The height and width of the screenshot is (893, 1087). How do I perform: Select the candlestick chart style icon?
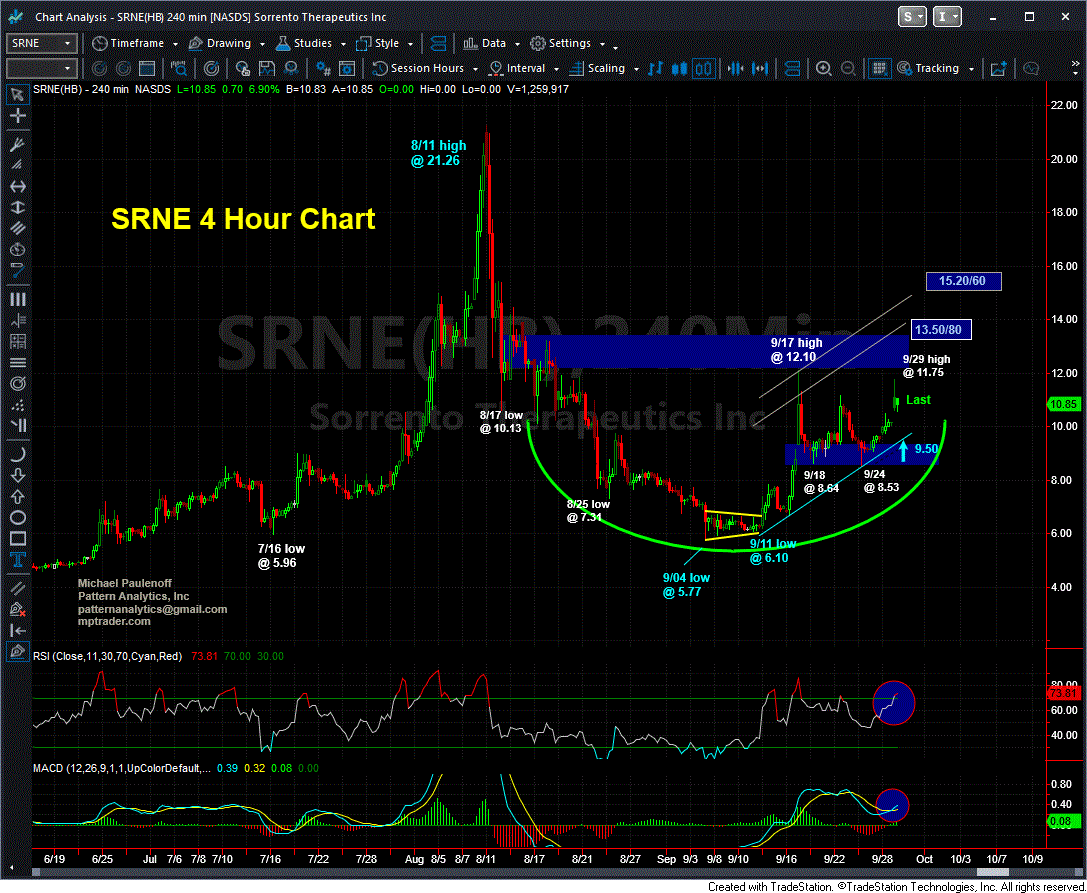(x=679, y=69)
